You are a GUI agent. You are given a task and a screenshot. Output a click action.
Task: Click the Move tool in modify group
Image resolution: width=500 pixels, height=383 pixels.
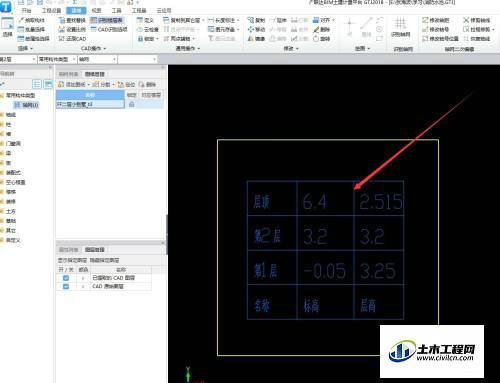coord(256,29)
